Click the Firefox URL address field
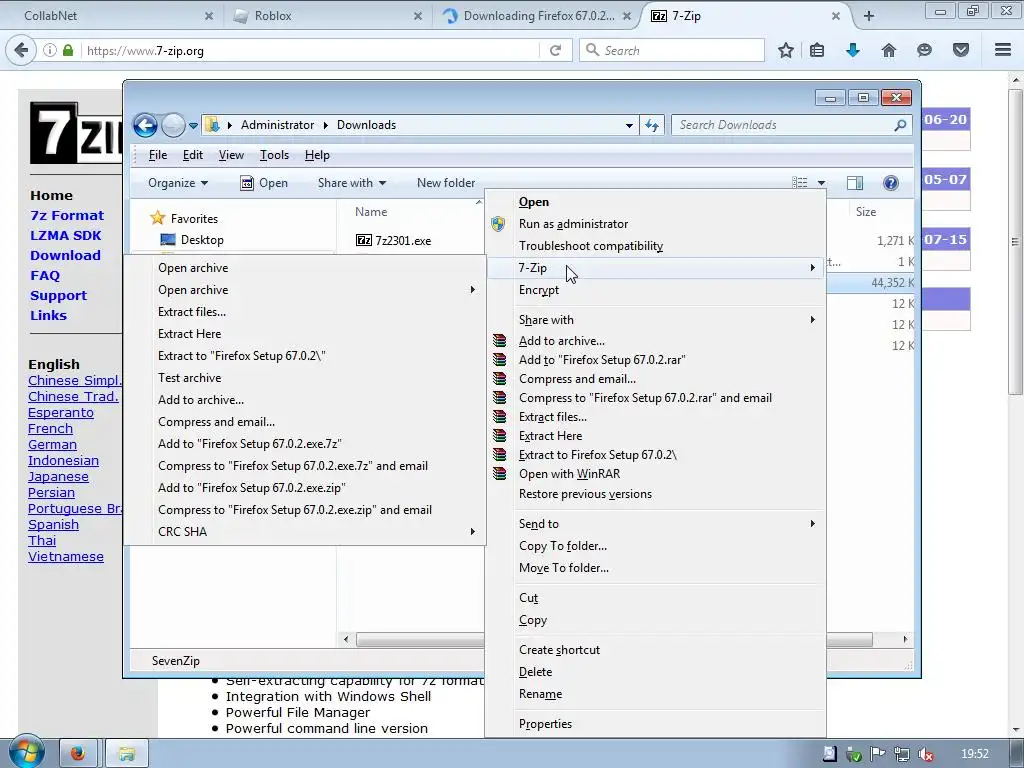 click(x=311, y=50)
